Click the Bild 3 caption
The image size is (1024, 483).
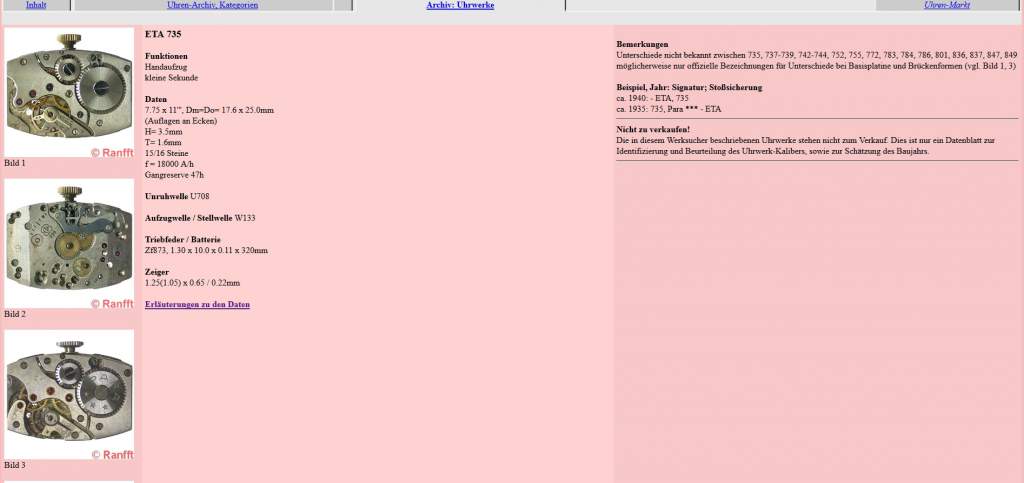14,465
